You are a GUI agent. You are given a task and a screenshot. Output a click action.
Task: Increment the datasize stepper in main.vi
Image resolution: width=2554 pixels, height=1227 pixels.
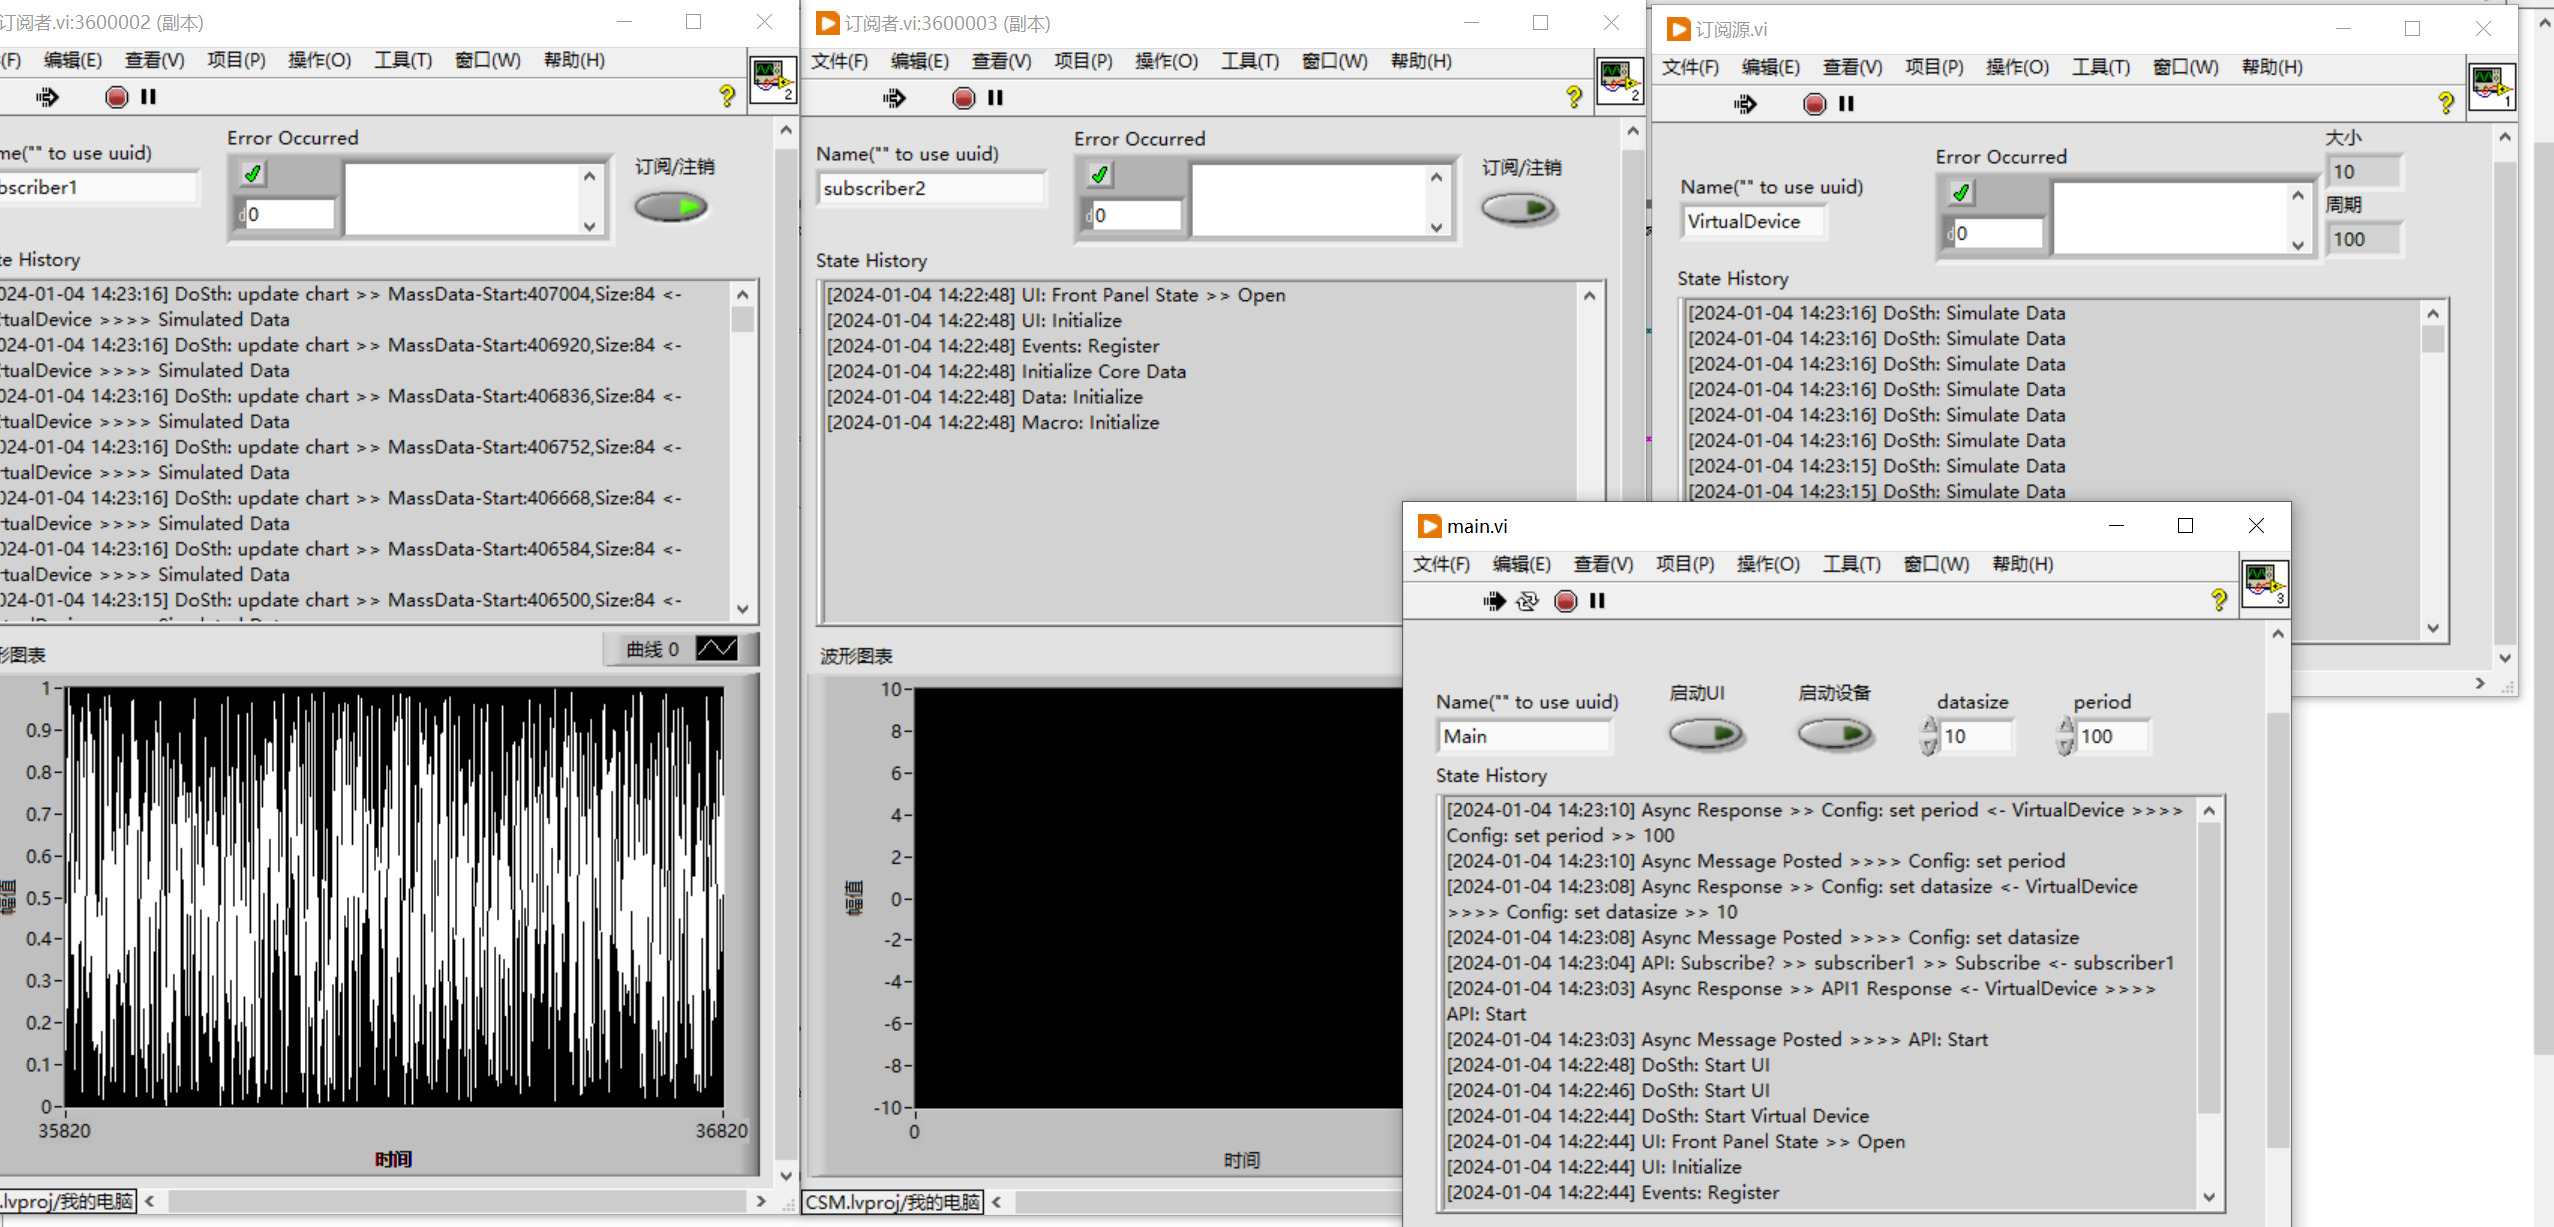(x=1930, y=726)
